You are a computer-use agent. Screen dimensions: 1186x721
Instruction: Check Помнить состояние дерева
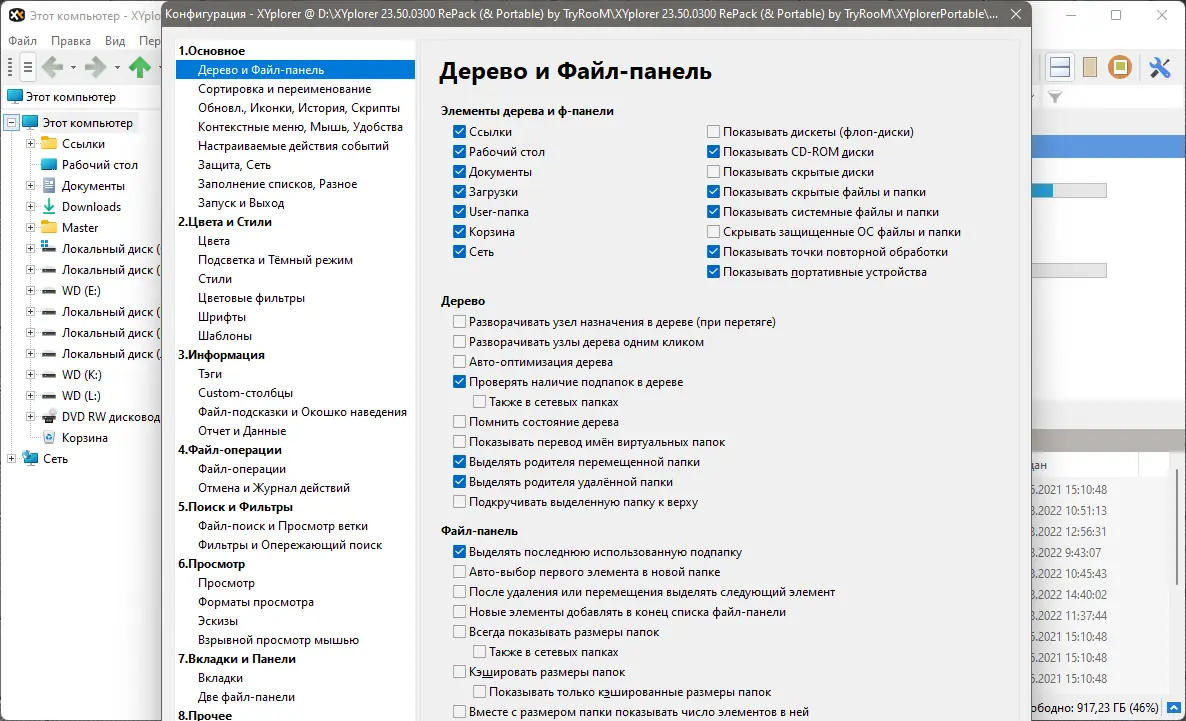[x=459, y=421]
